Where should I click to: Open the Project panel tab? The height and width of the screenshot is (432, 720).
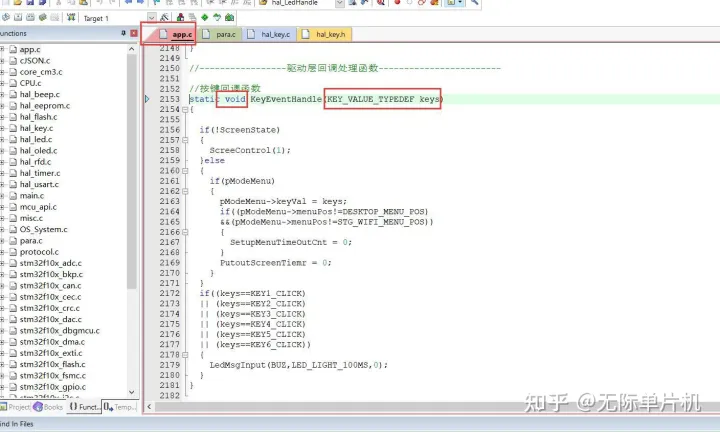(x=15, y=407)
